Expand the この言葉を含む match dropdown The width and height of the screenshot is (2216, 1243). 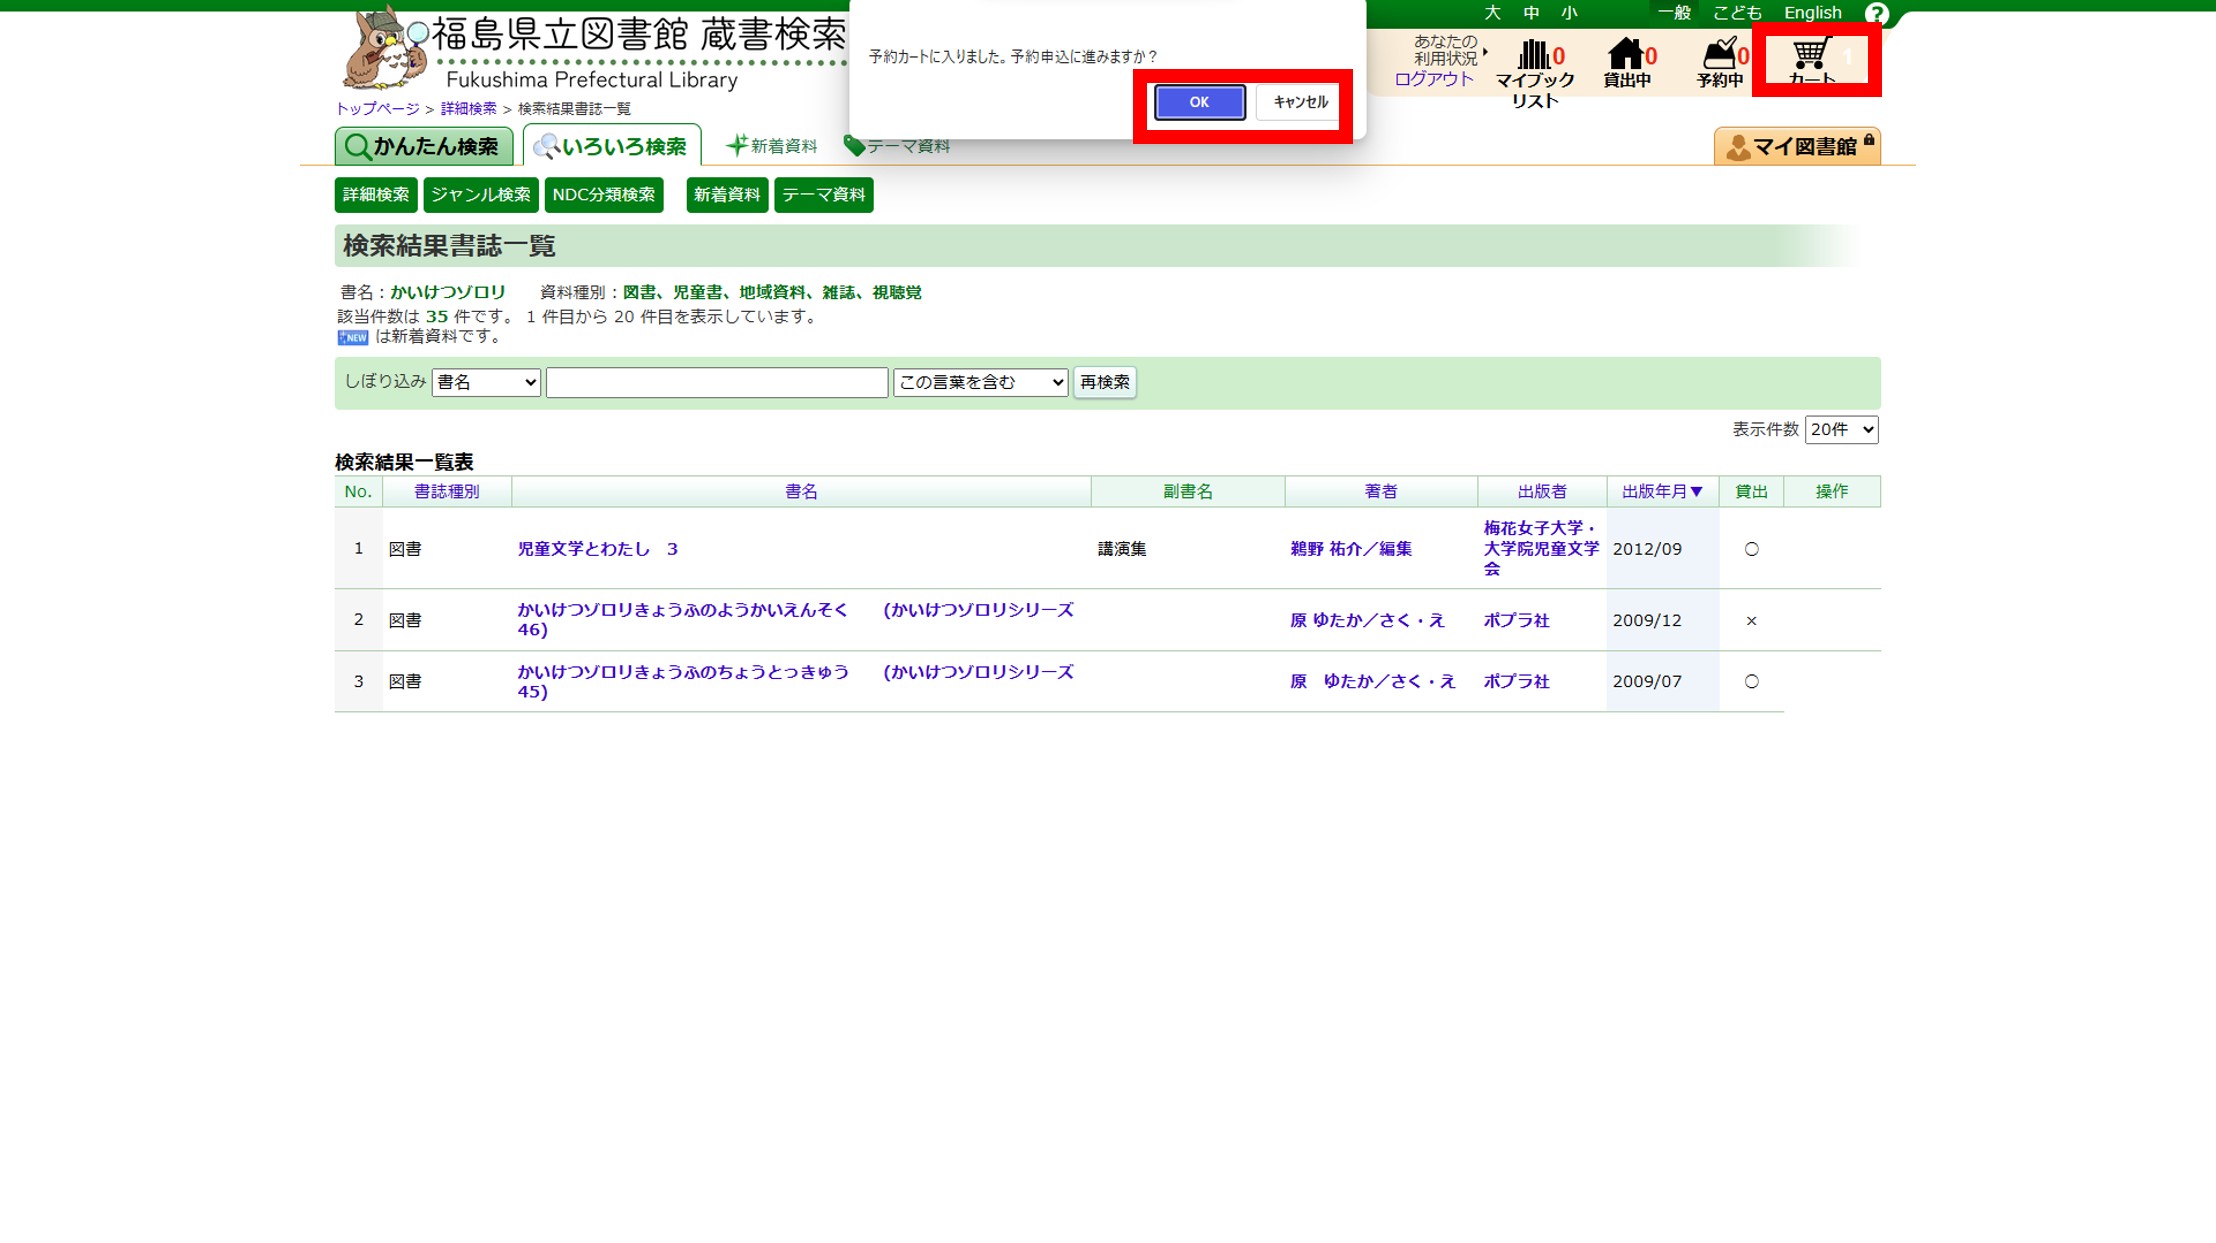[x=980, y=382]
